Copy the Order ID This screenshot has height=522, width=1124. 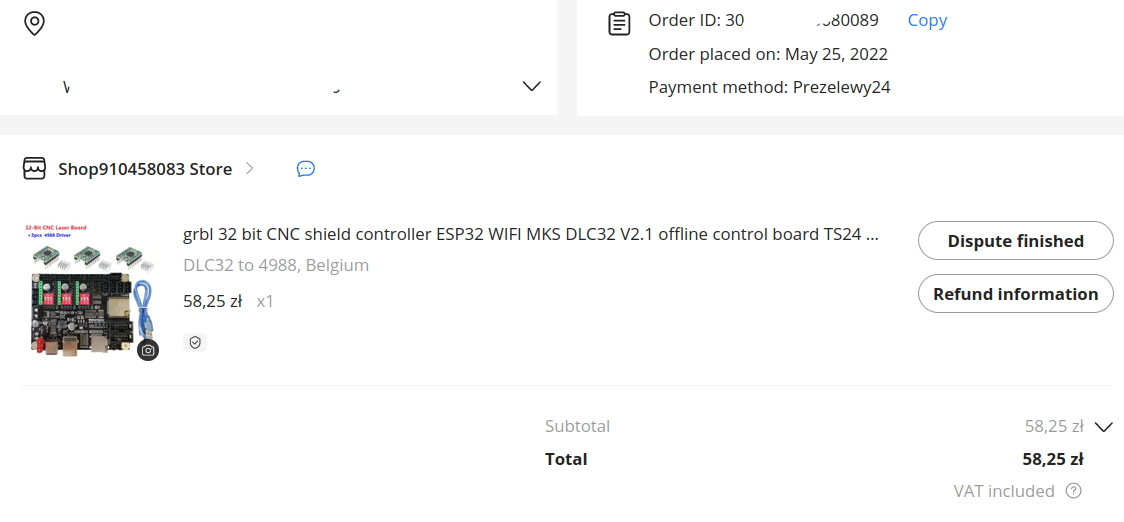(927, 20)
